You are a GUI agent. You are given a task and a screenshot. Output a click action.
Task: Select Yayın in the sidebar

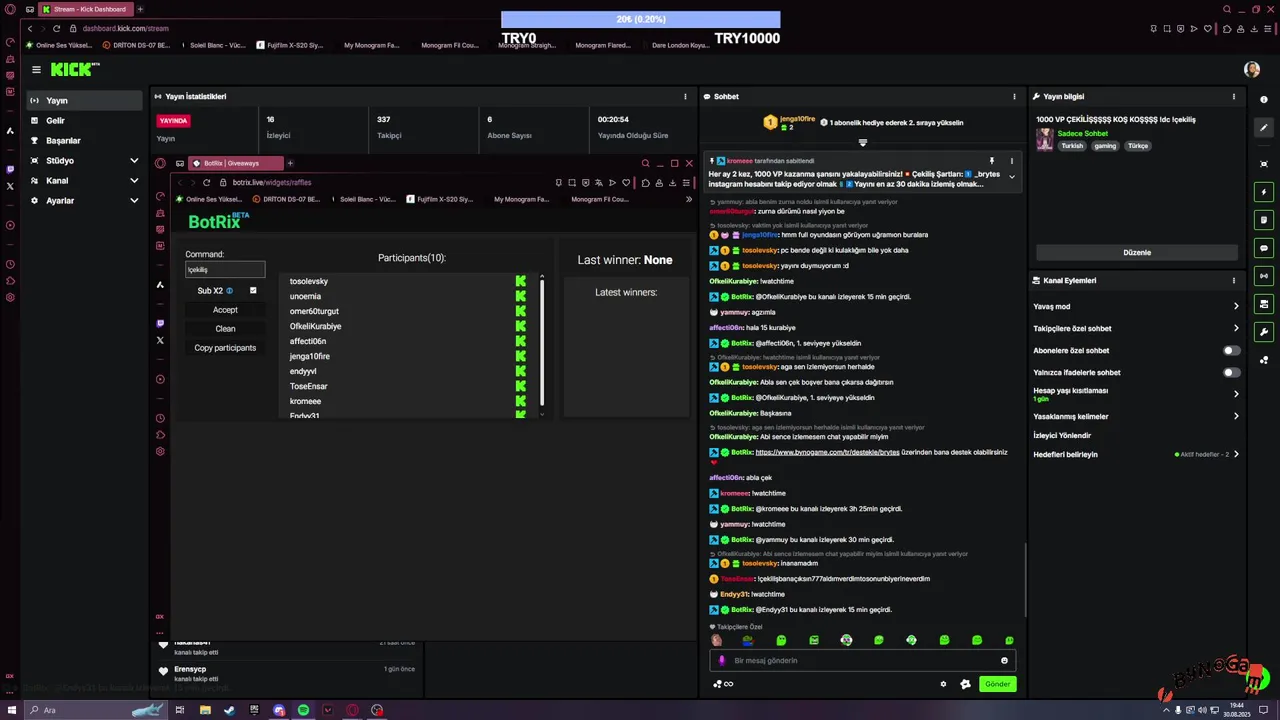pos(85,101)
